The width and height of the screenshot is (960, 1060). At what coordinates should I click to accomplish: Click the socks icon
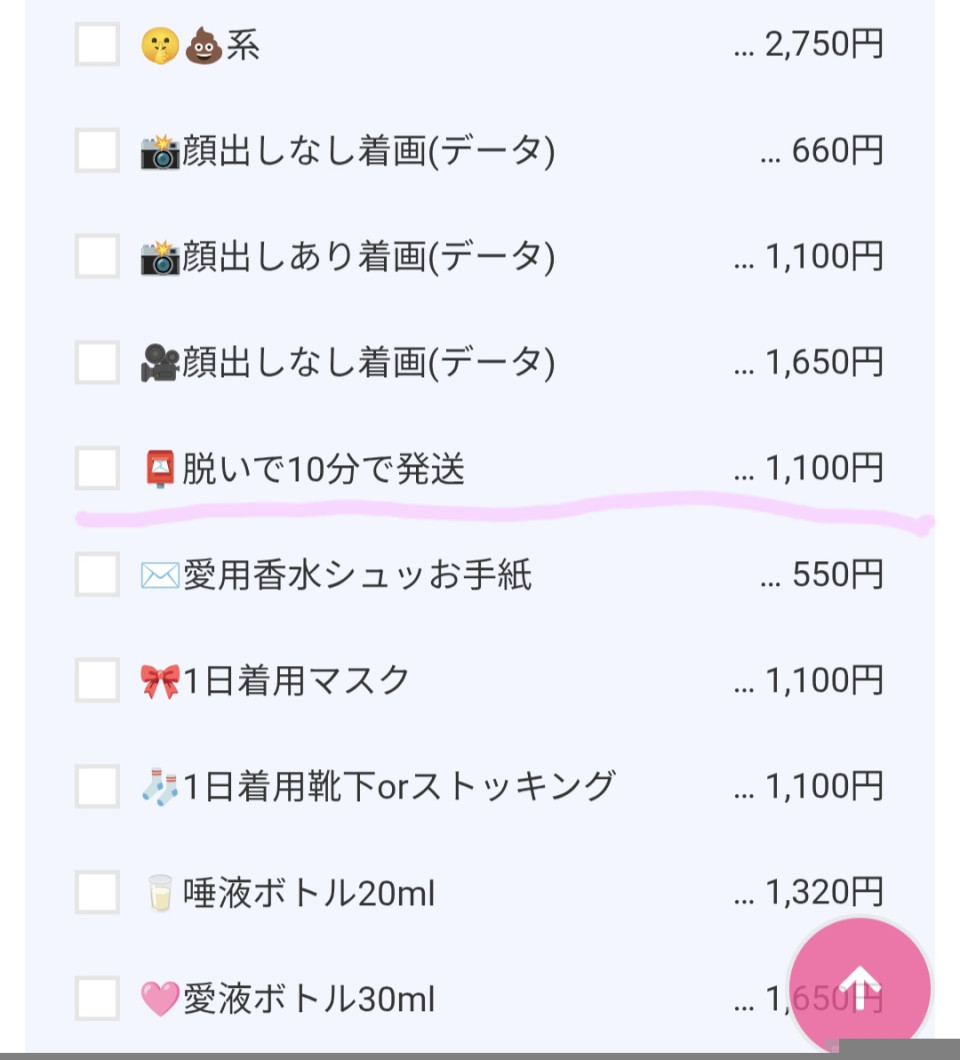(x=160, y=787)
